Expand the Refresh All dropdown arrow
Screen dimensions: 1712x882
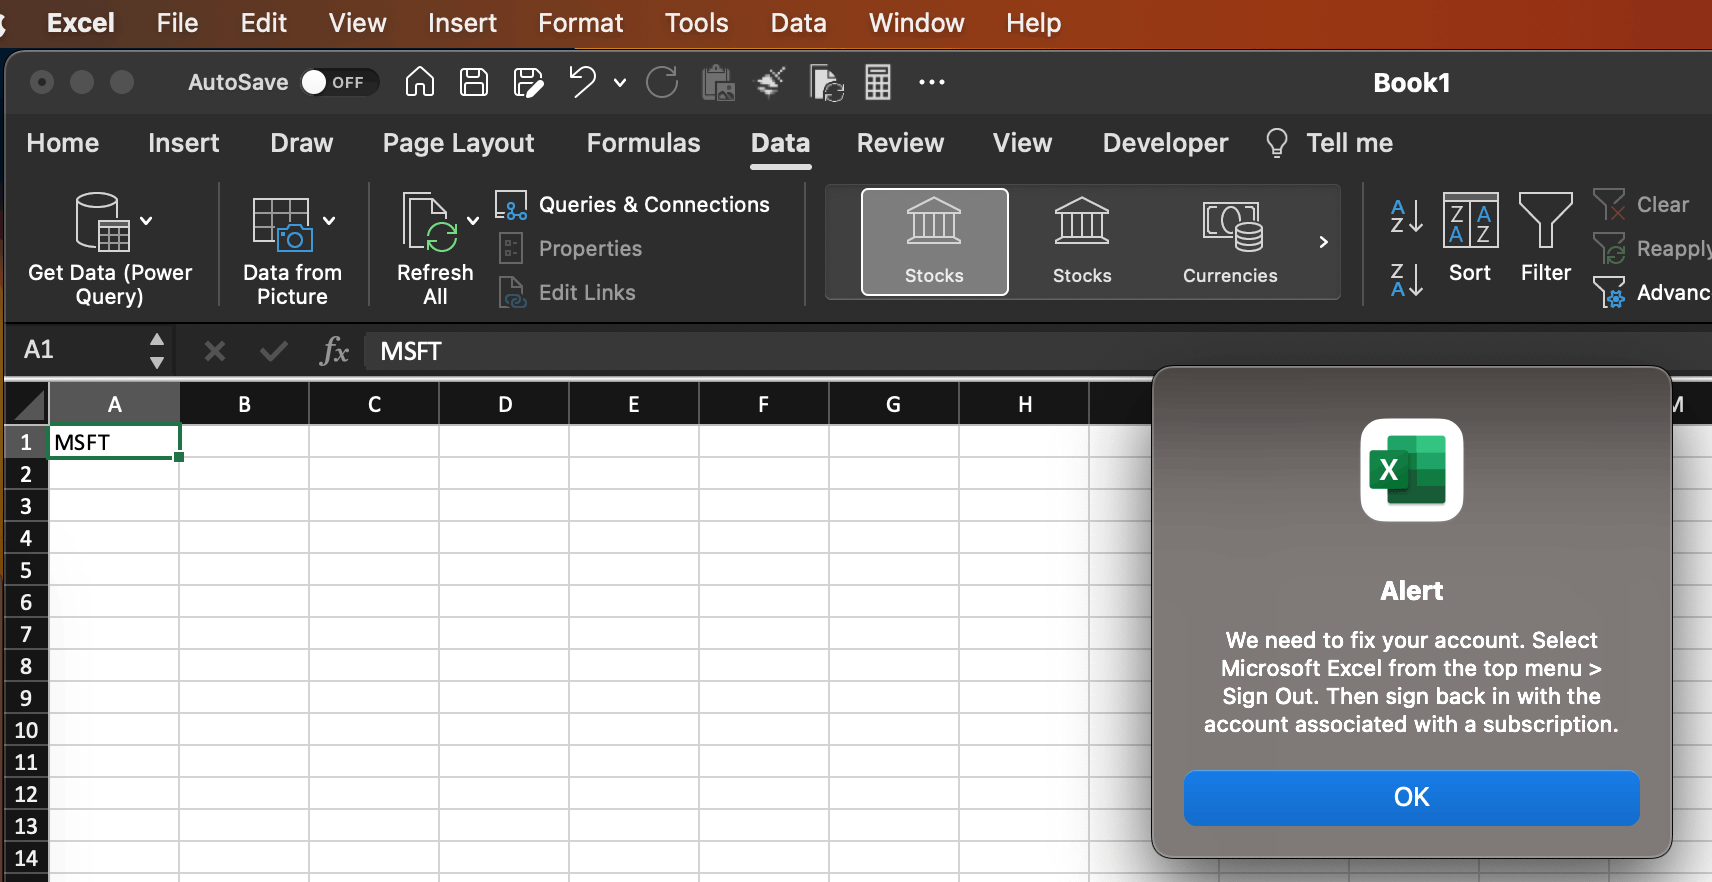[473, 221]
